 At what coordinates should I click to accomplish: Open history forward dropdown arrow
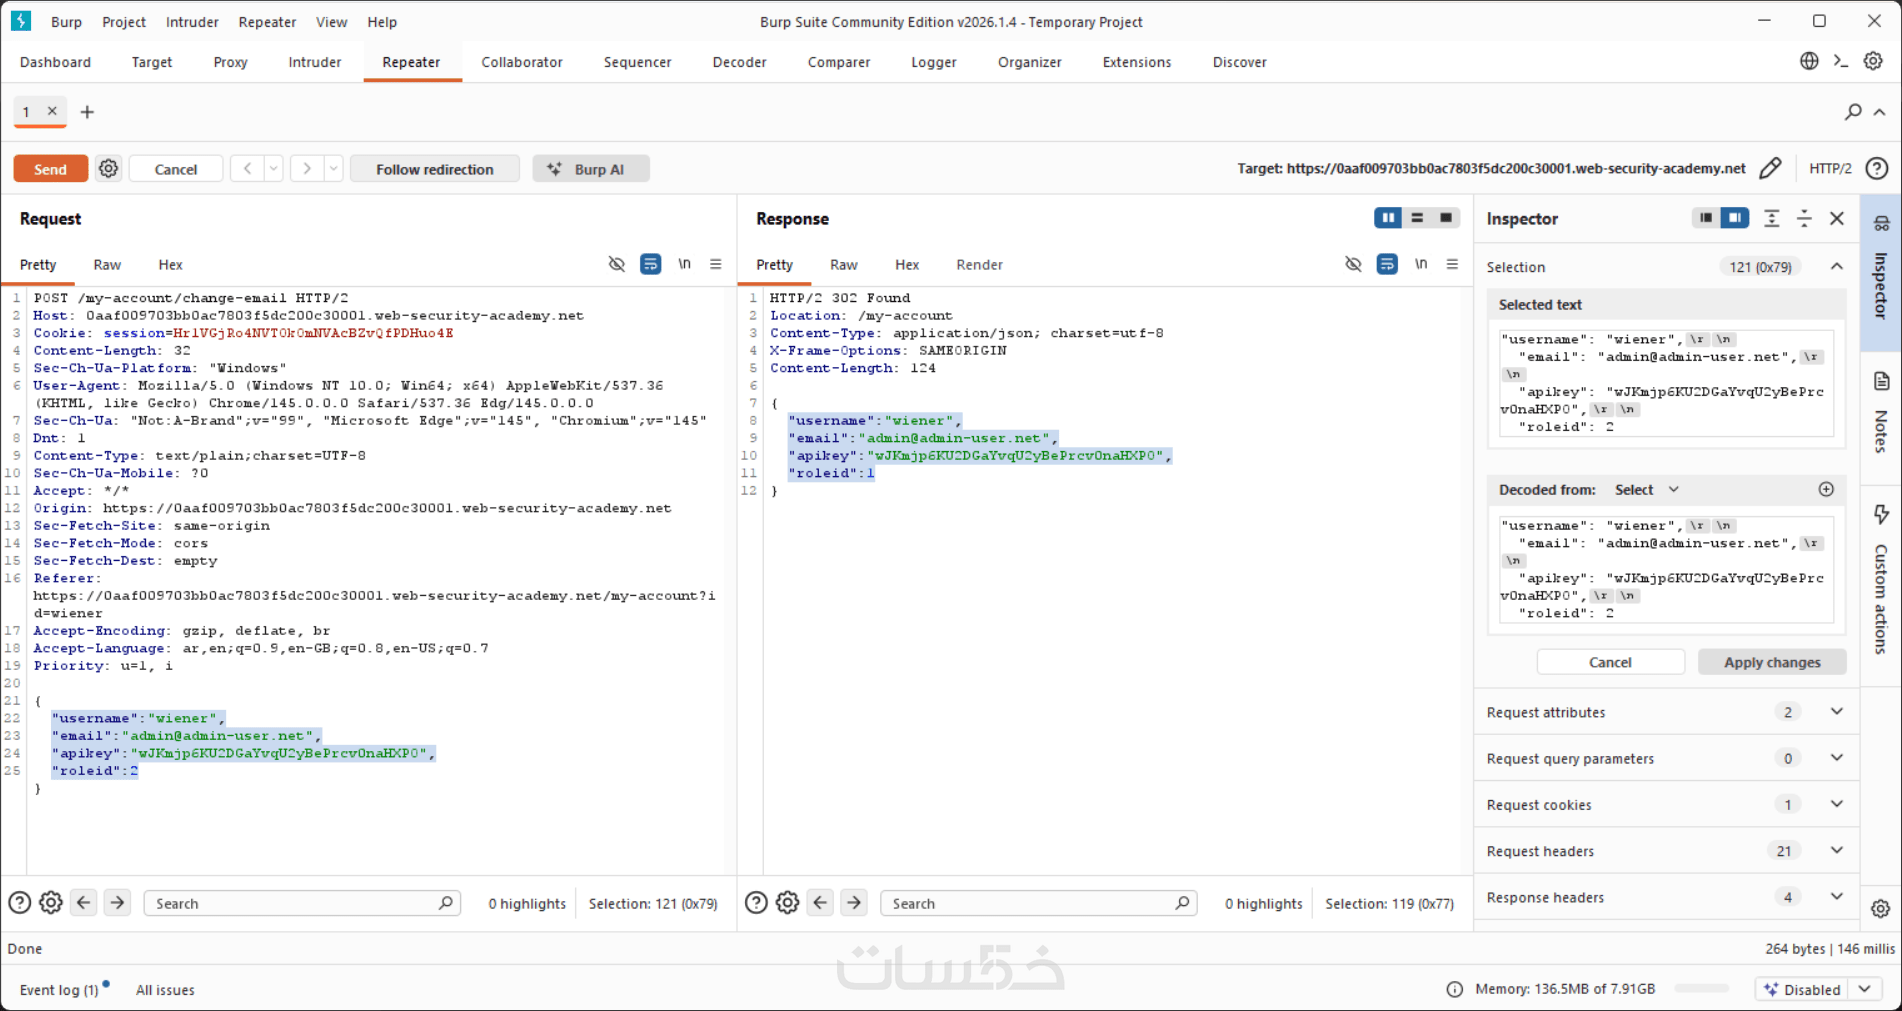[x=334, y=169]
